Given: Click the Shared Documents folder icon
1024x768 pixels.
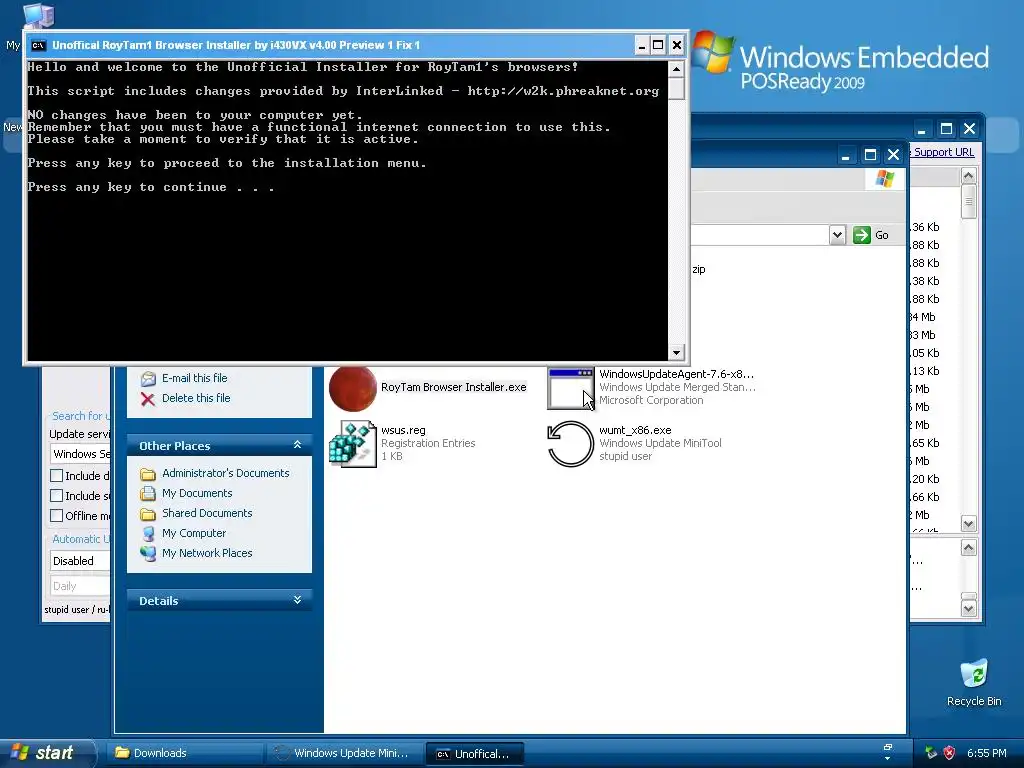Looking at the screenshot, I should pyautogui.click(x=148, y=514).
